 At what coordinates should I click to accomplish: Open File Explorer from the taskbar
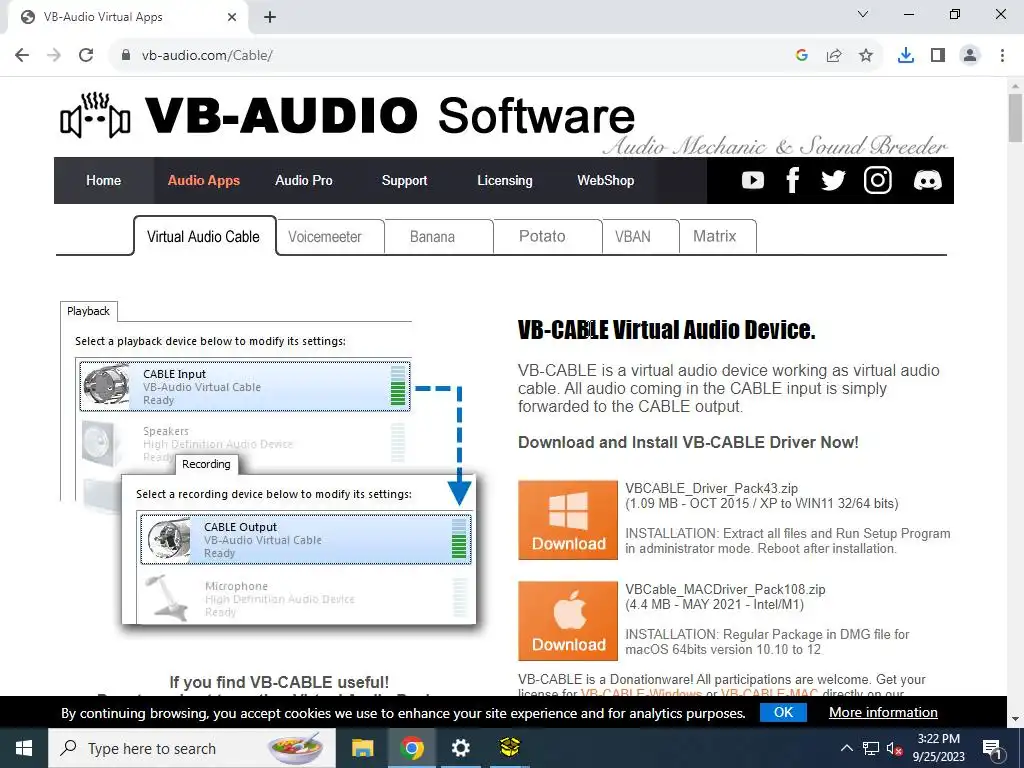(x=362, y=748)
